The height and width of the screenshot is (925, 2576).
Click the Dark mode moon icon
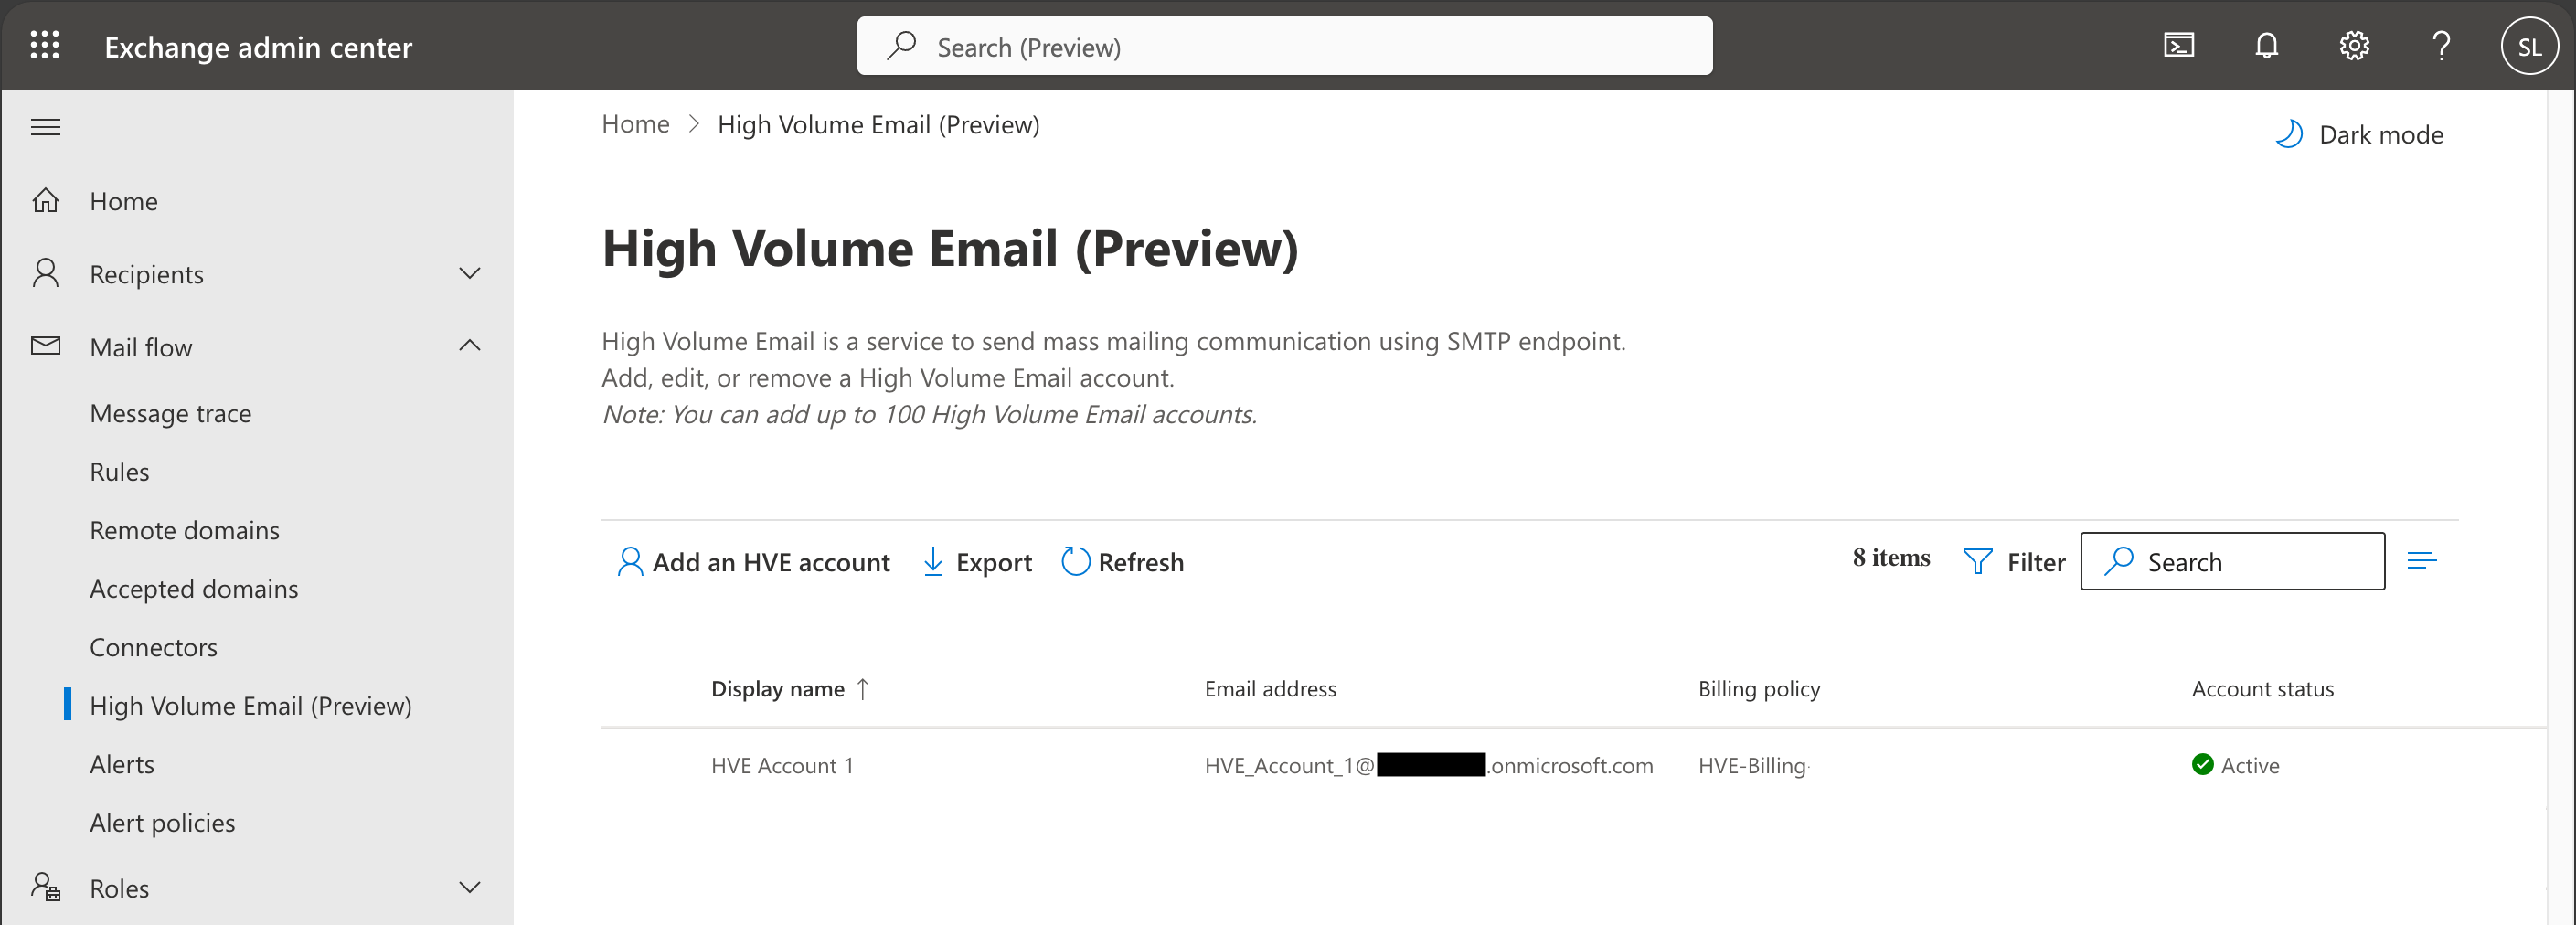pyautogui.click(x=2288, y=134)
